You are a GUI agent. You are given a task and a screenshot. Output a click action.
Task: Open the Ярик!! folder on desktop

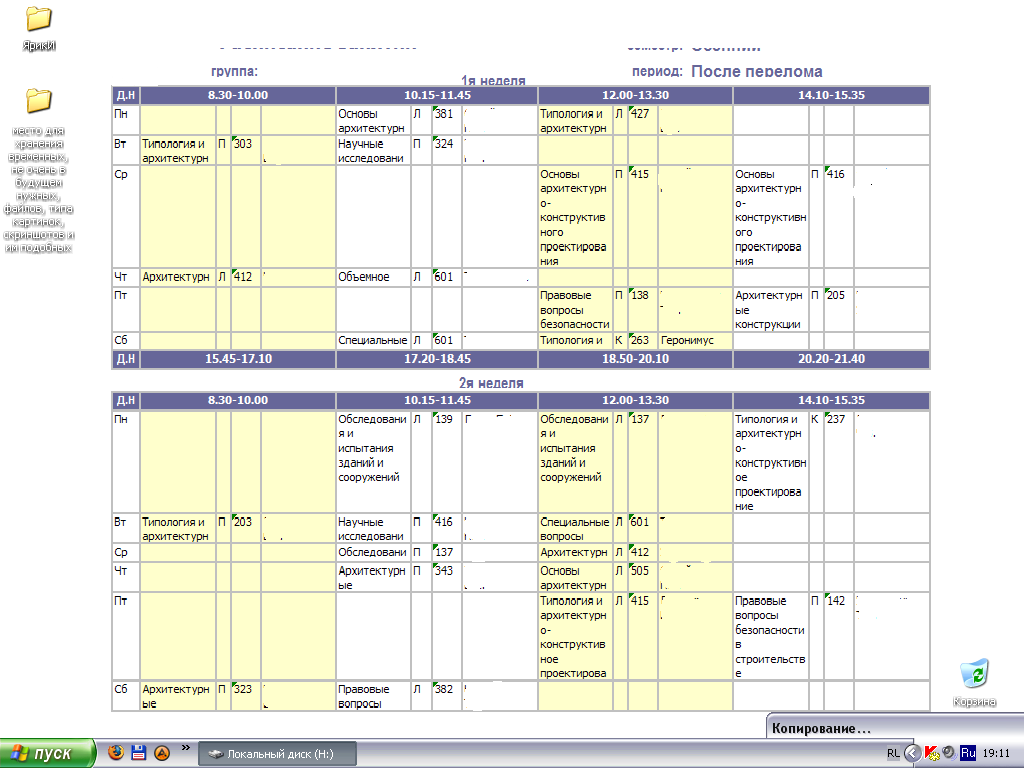(x=38, y=19)
